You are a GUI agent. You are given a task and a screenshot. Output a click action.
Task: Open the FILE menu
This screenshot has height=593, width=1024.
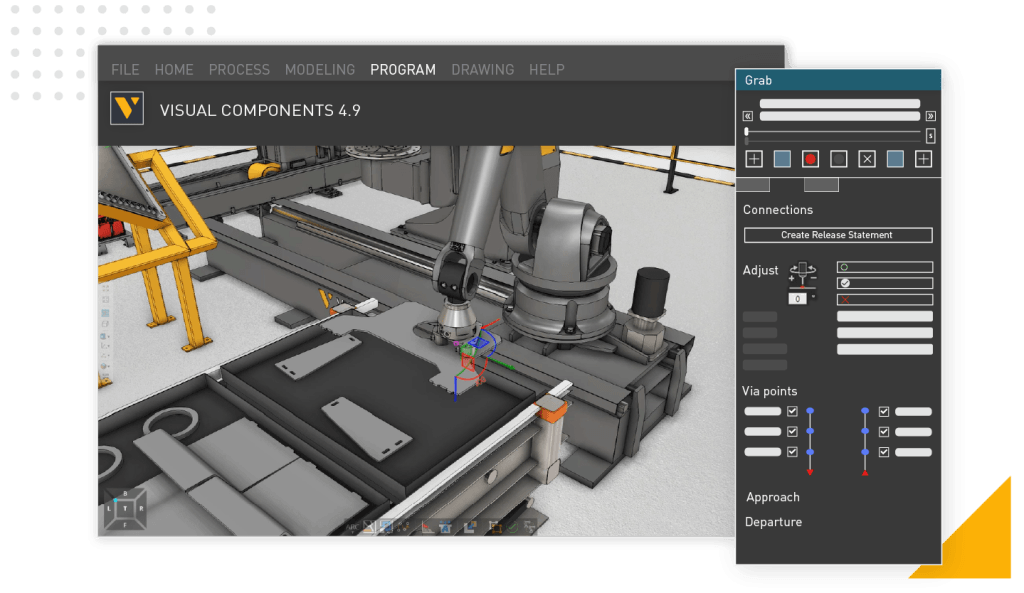coord(125,69)
